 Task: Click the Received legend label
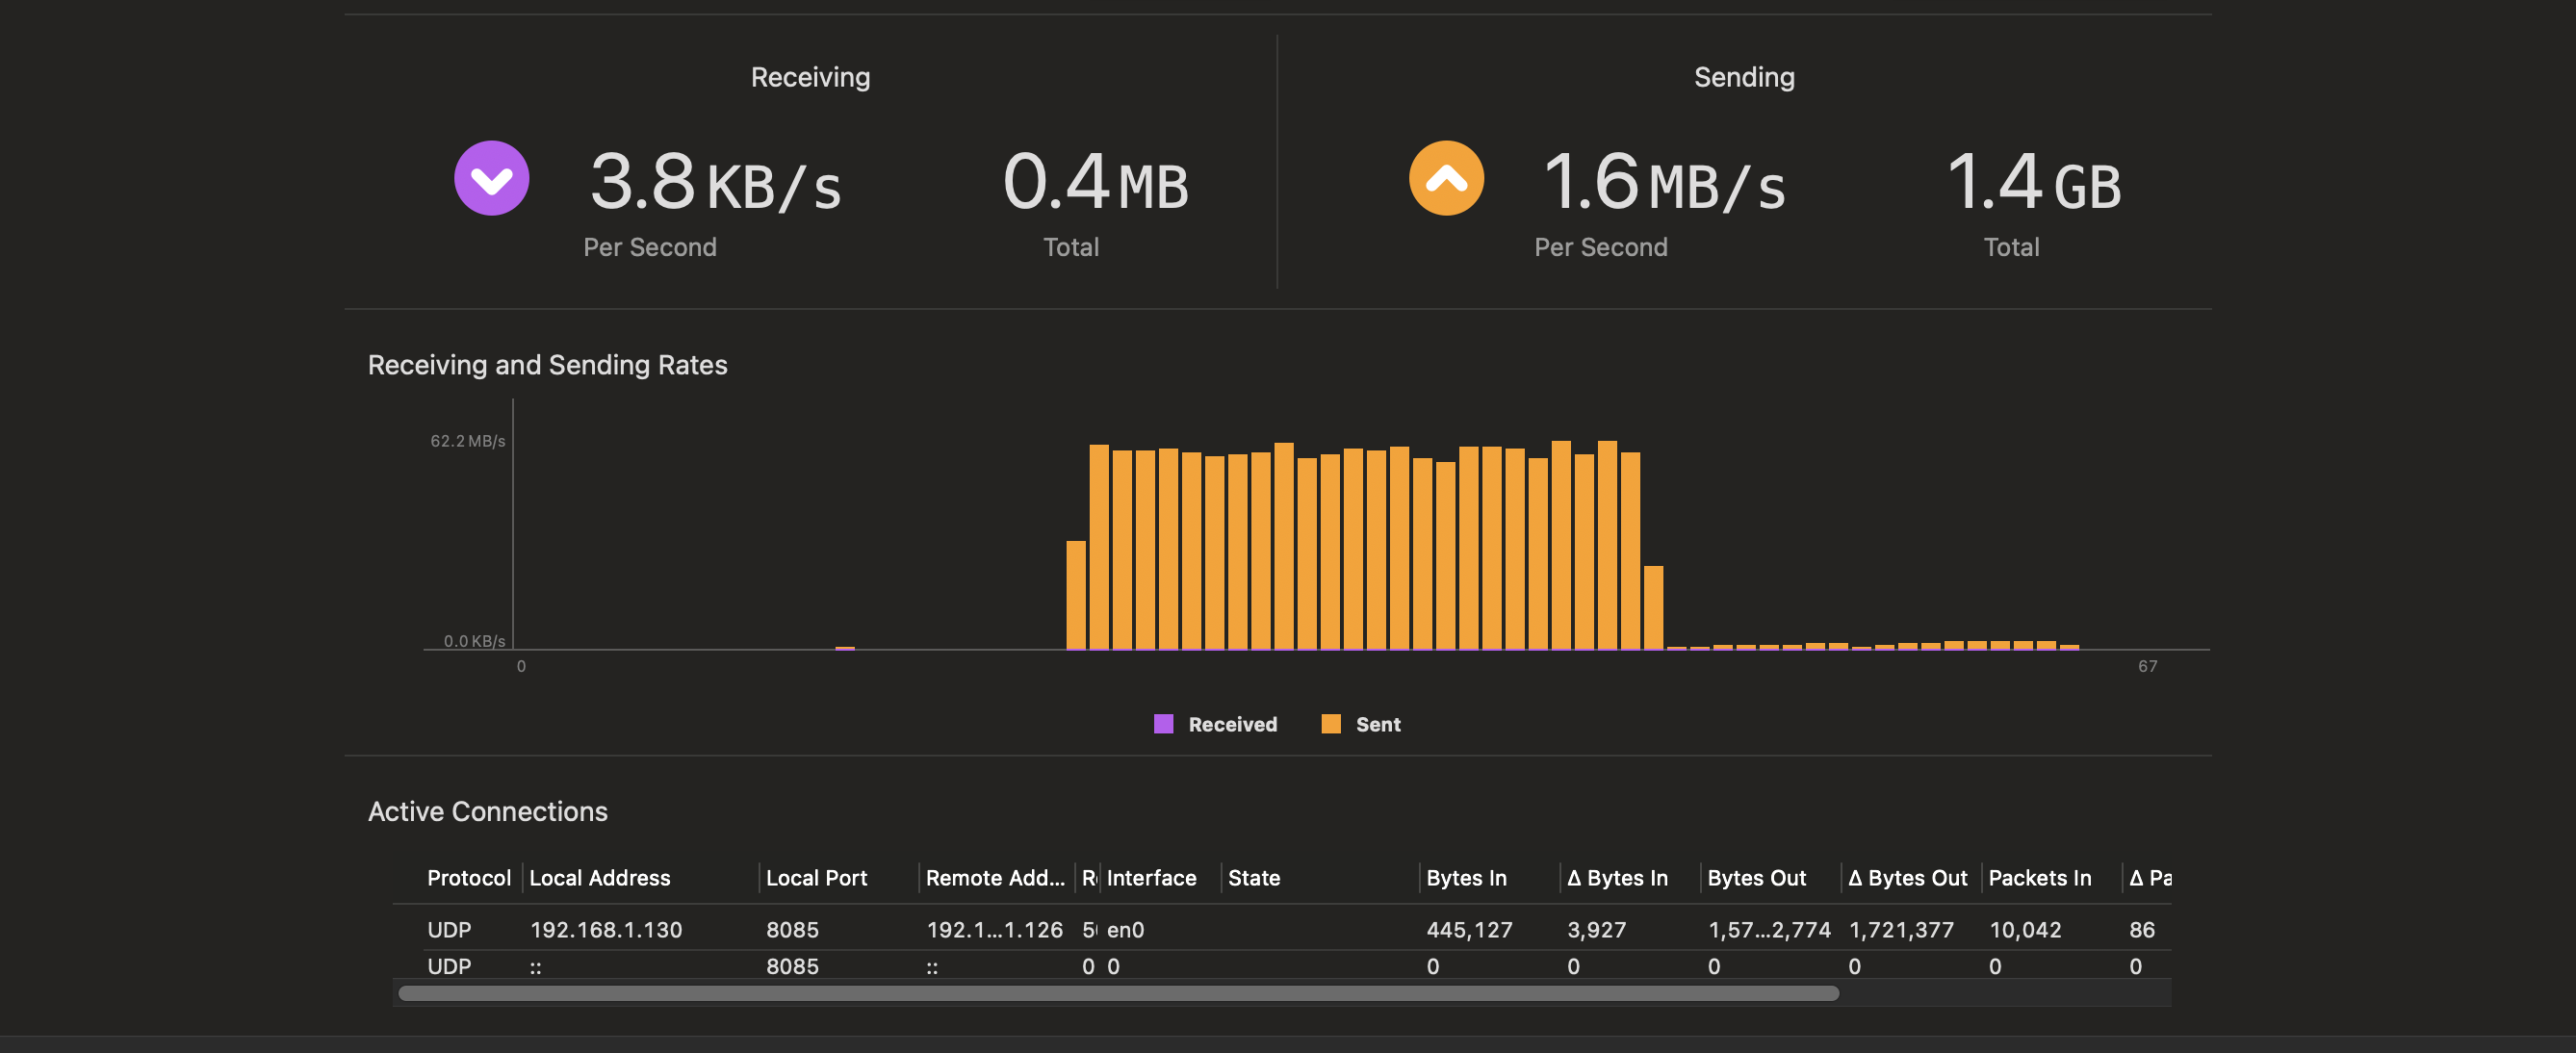[x=1232, y=725]
